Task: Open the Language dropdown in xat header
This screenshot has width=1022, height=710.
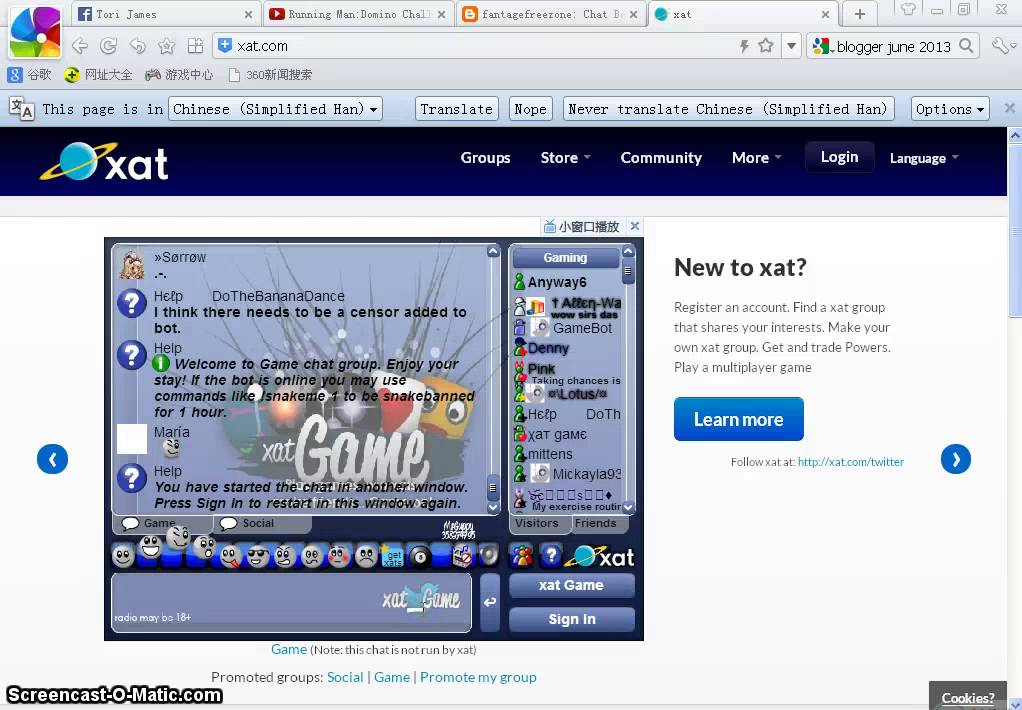Action: [924, 158]
